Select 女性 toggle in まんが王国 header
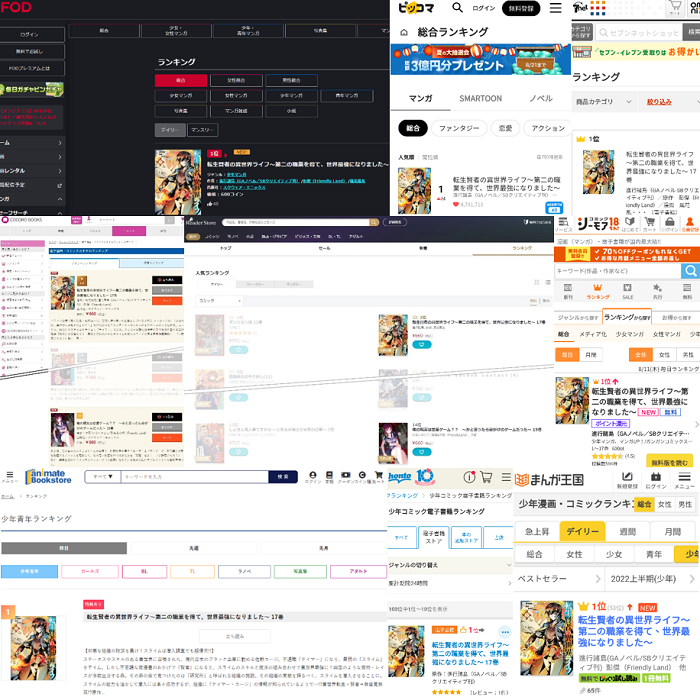Viewport: 700px width, 697px height. point(664,504)
